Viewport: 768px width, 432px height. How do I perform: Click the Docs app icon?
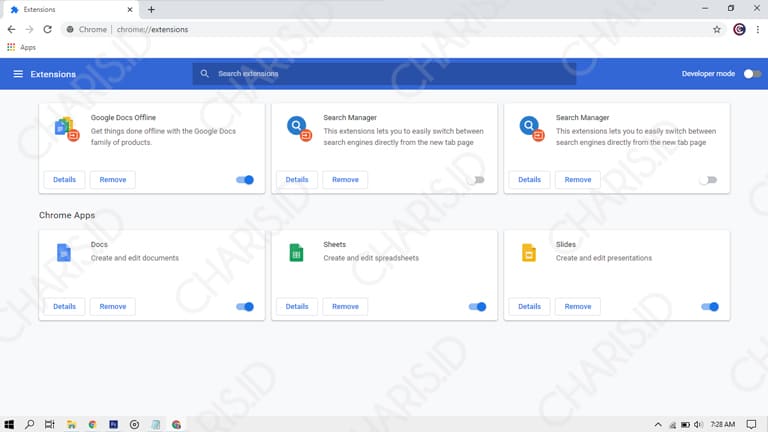pyautogui.click(x=64, y=253)
